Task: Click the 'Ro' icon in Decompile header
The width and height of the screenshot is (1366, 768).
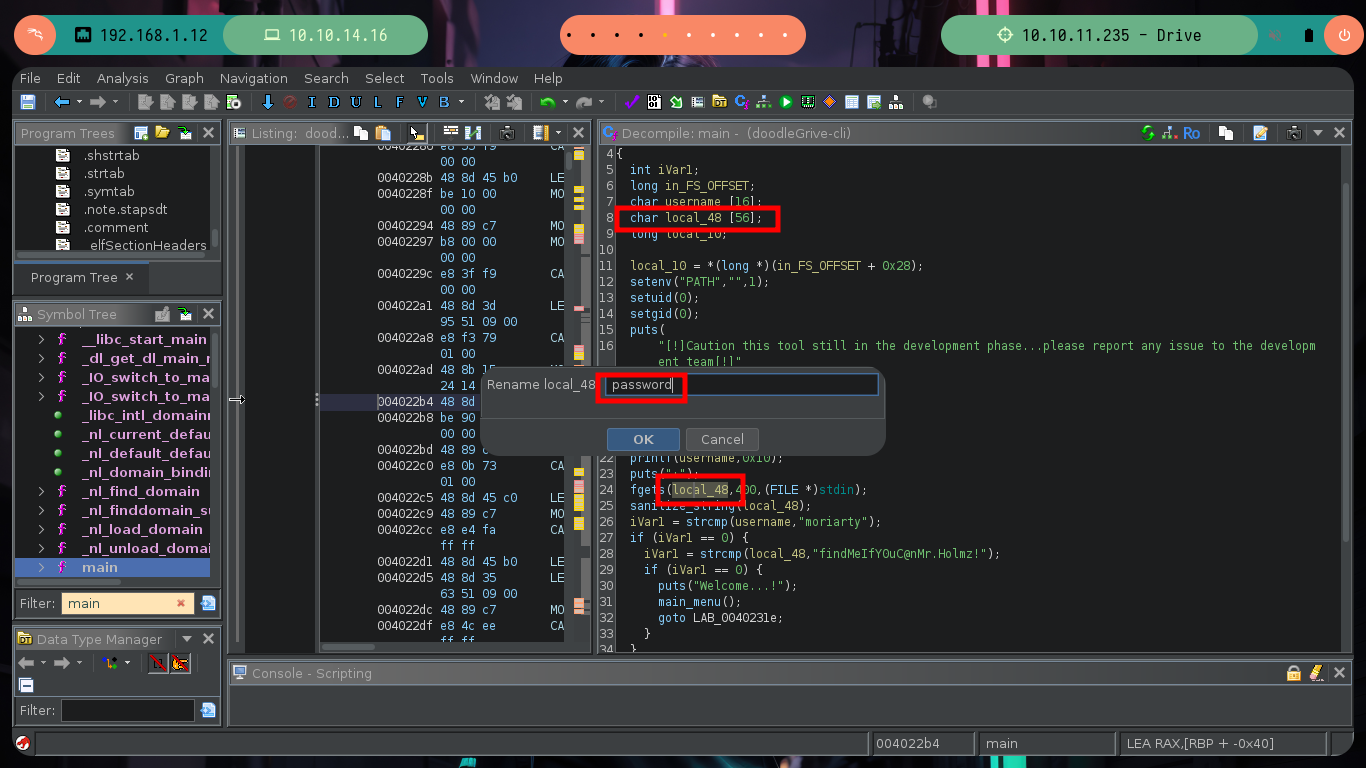Action: click(1191, 133)
